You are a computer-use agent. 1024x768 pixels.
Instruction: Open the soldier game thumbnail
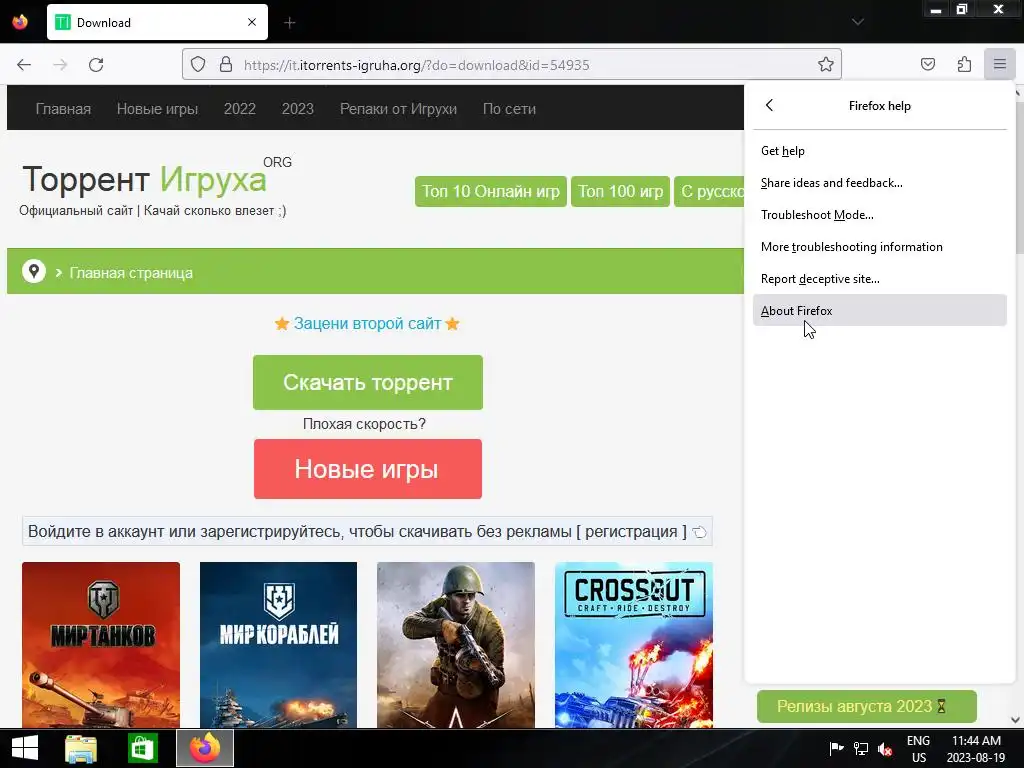click(x=456, y=645)
